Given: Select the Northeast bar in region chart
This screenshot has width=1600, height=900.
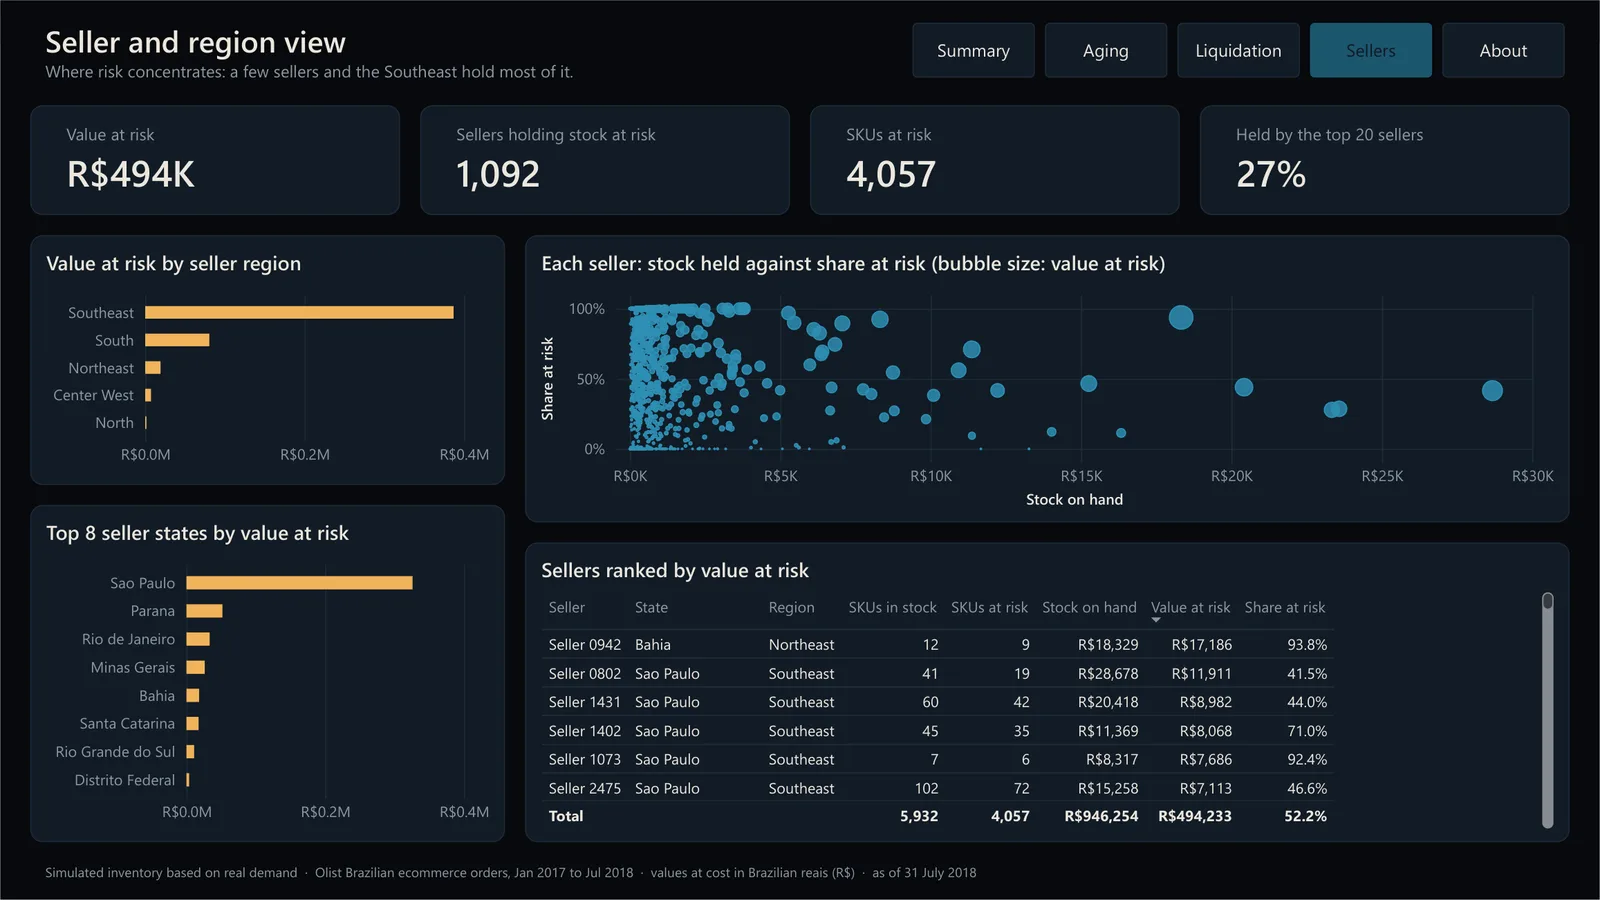Looking at the screenshot, I should coord(153,368).
